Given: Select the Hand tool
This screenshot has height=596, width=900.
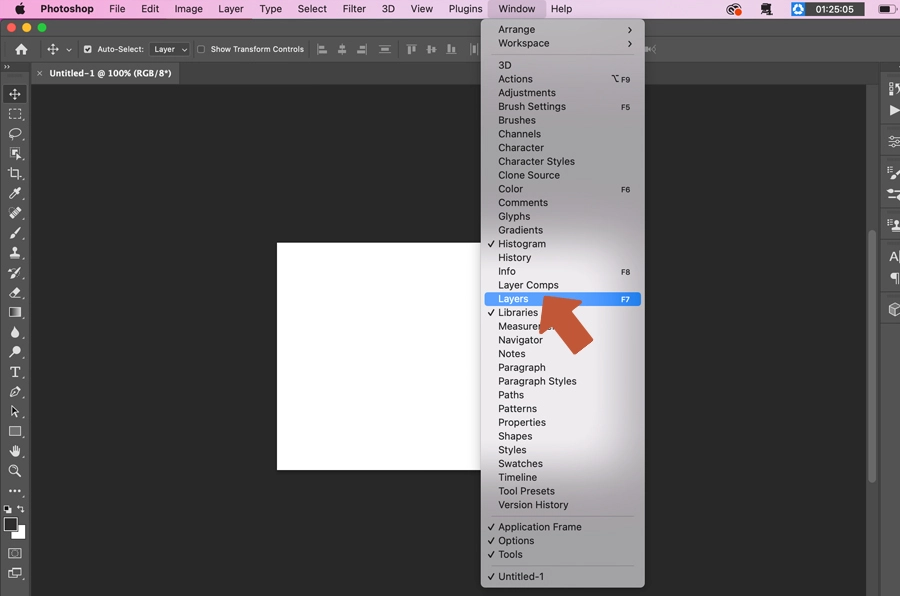Looking at the screenshot, I should pos(15,450).
